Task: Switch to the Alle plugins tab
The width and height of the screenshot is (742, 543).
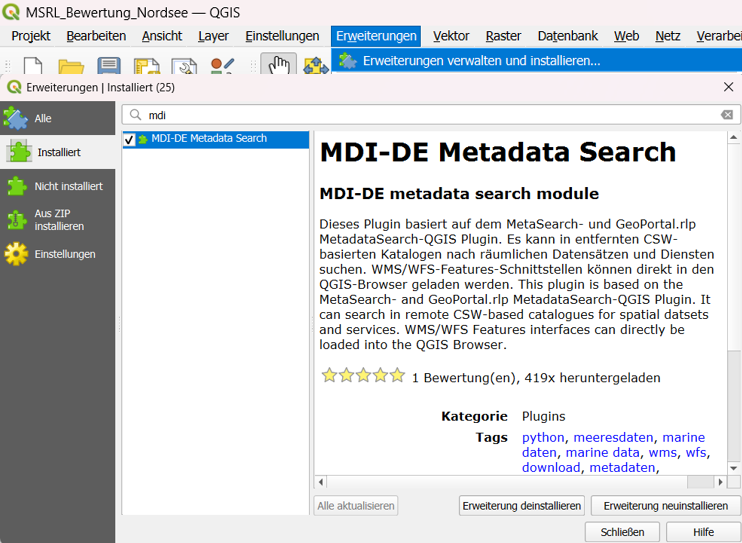Action: coord(43,118)
